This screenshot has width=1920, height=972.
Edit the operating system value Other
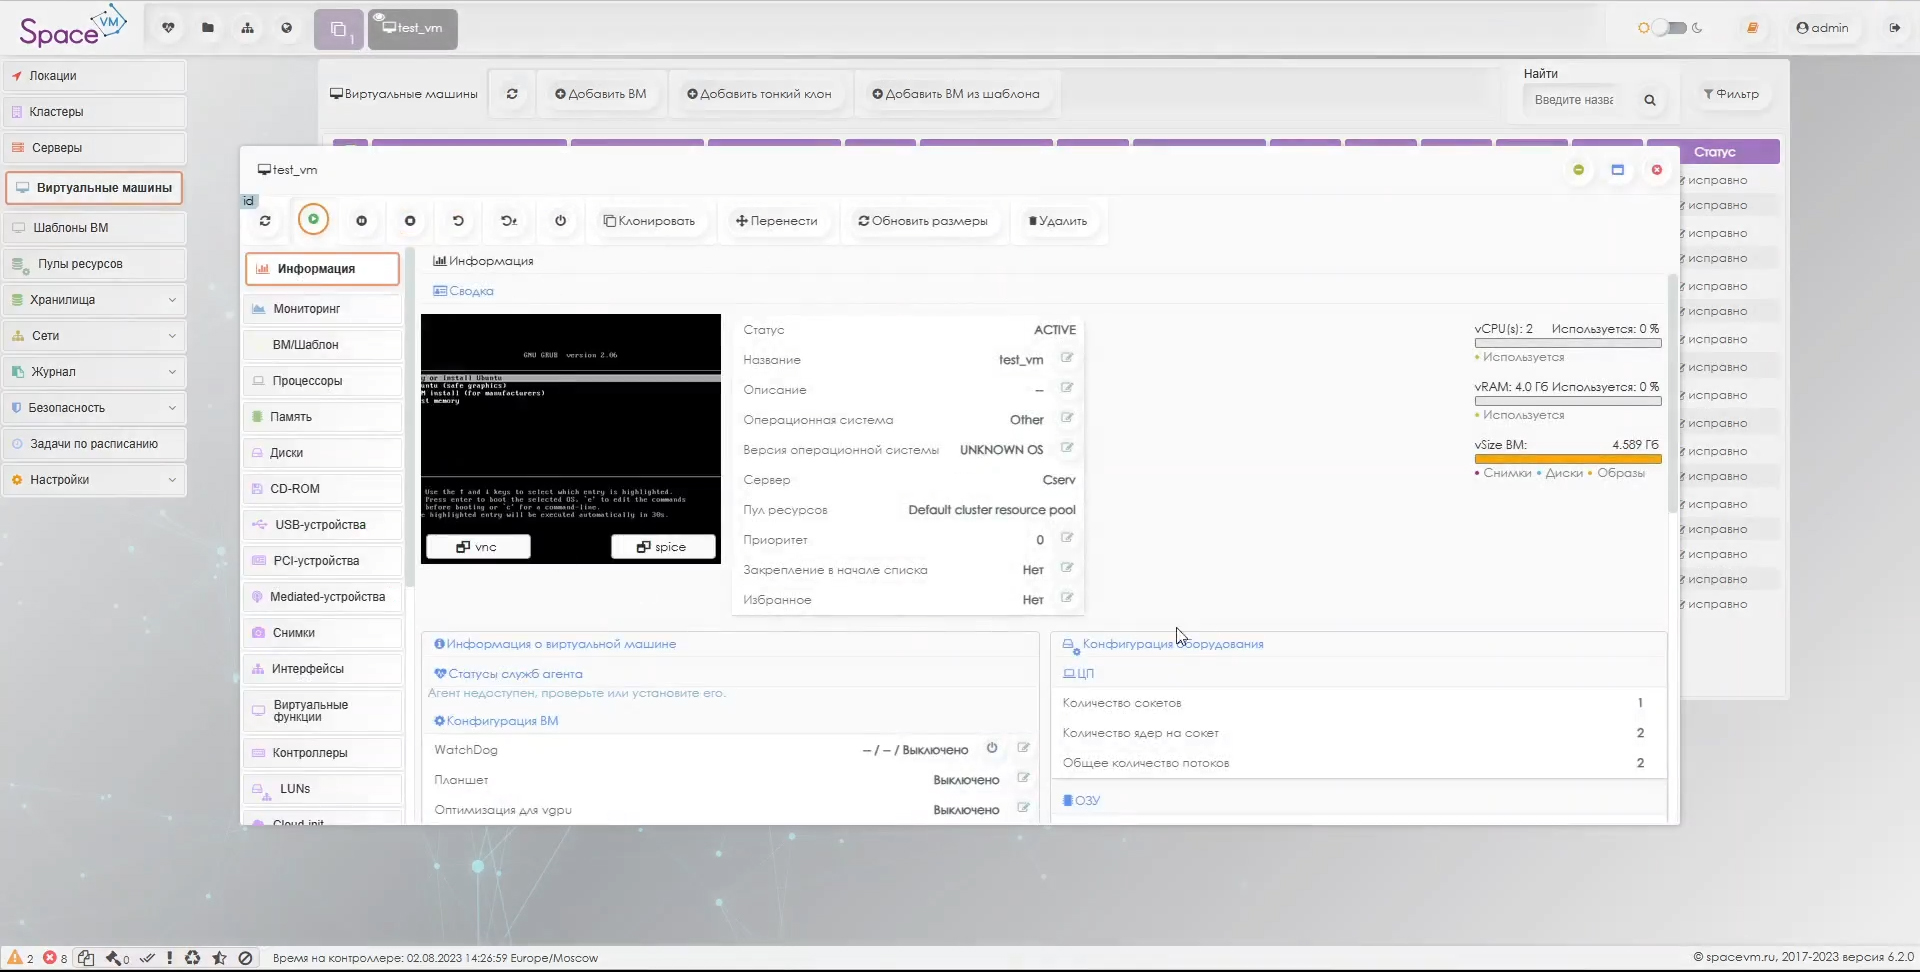(1067, 418)
